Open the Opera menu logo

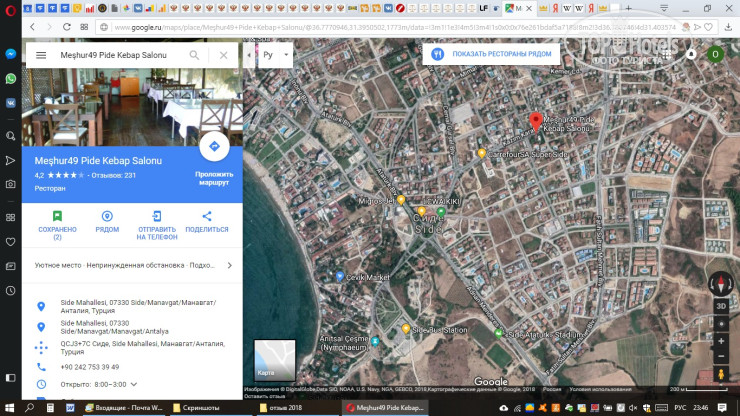[x=10, y=9]
